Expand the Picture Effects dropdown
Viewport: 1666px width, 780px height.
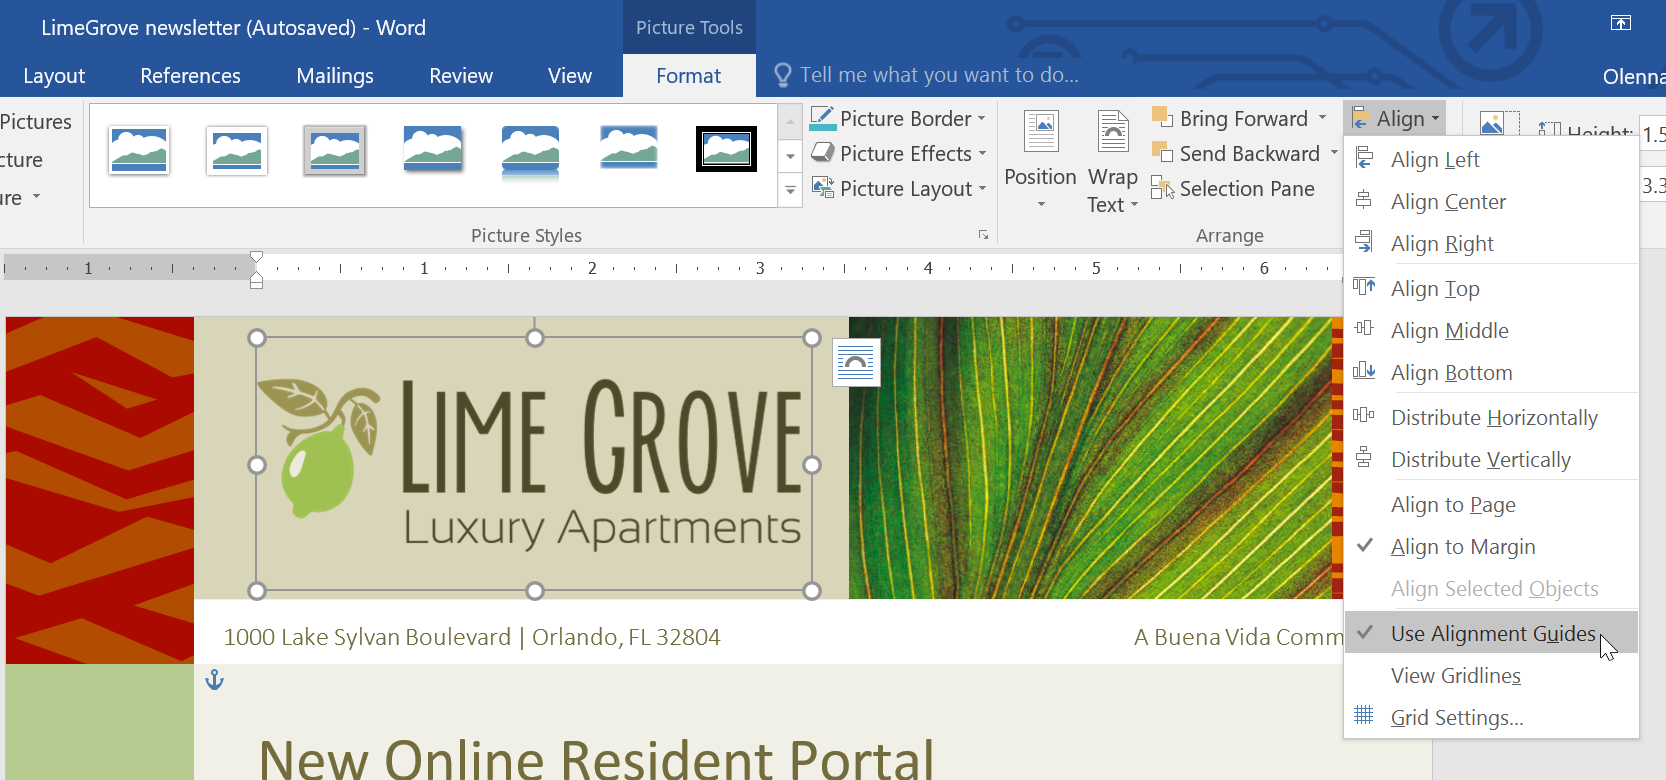982,154
